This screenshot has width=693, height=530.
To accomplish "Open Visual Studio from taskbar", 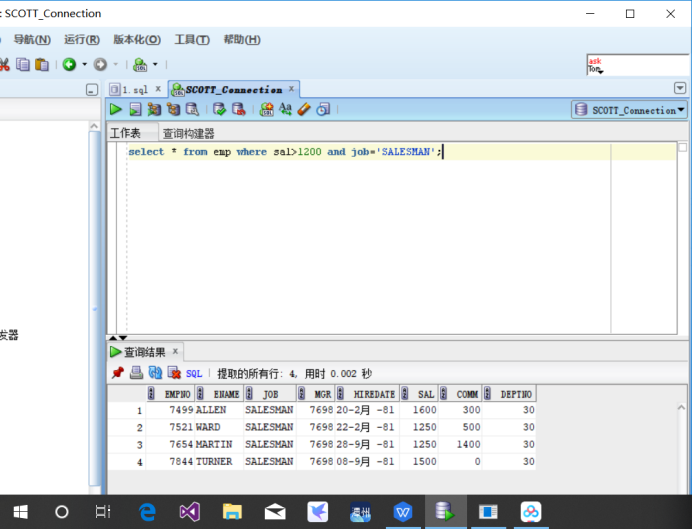I will (x=190, y=512).
